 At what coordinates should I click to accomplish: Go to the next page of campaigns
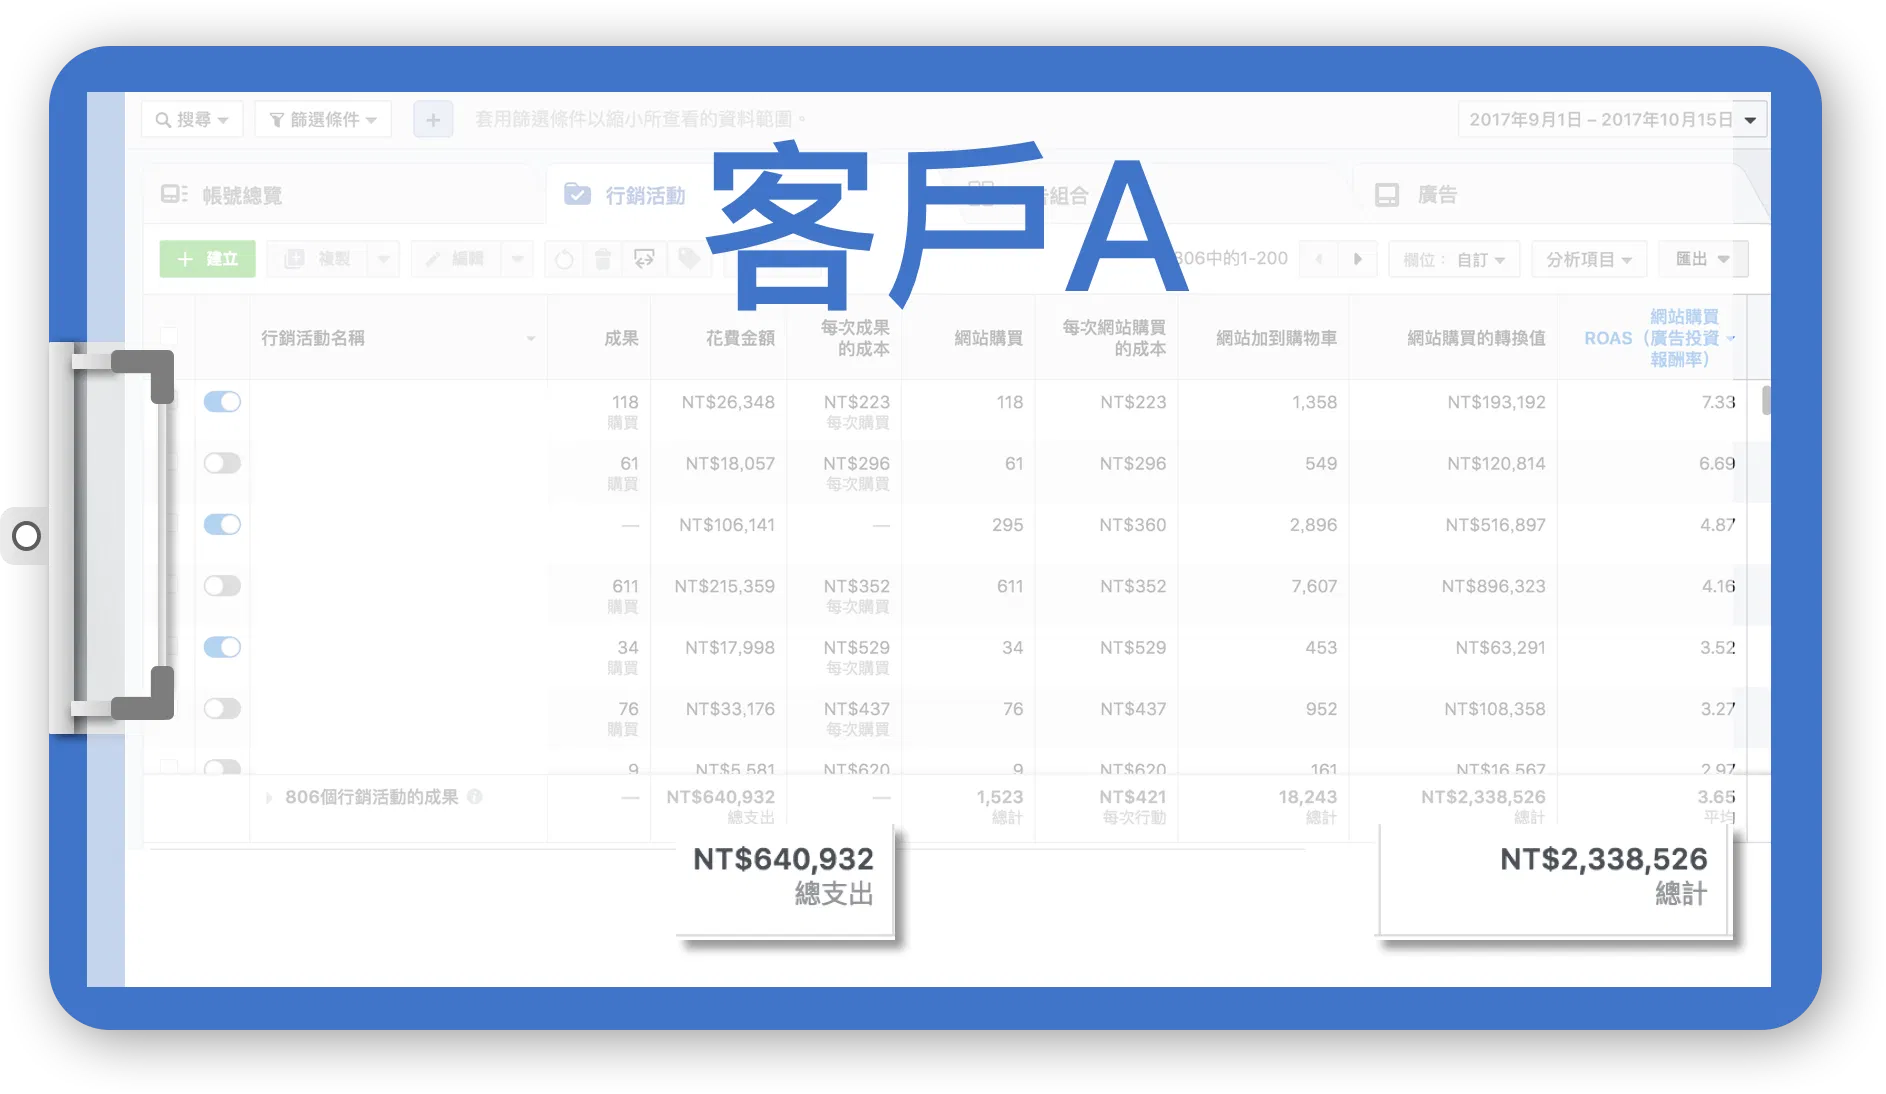tap(1358, 259)
